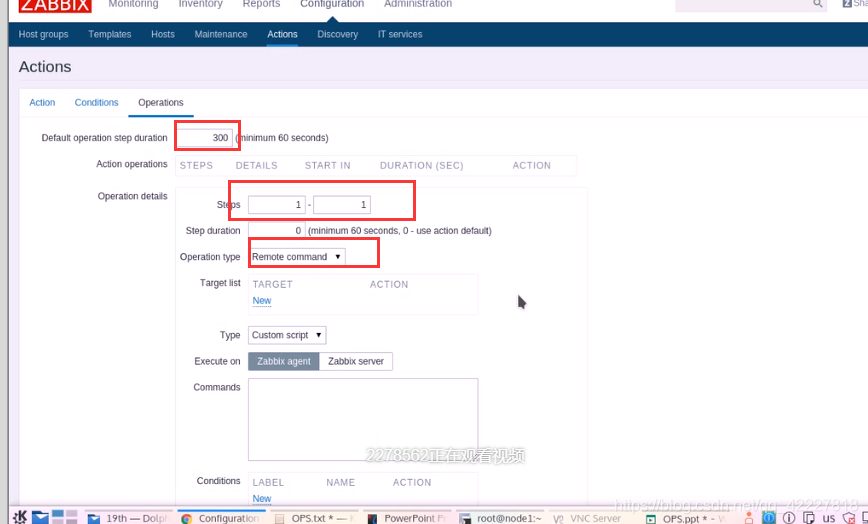868x524 pixels.
Task: Click the Step duration field
Action: coord(277,231)
